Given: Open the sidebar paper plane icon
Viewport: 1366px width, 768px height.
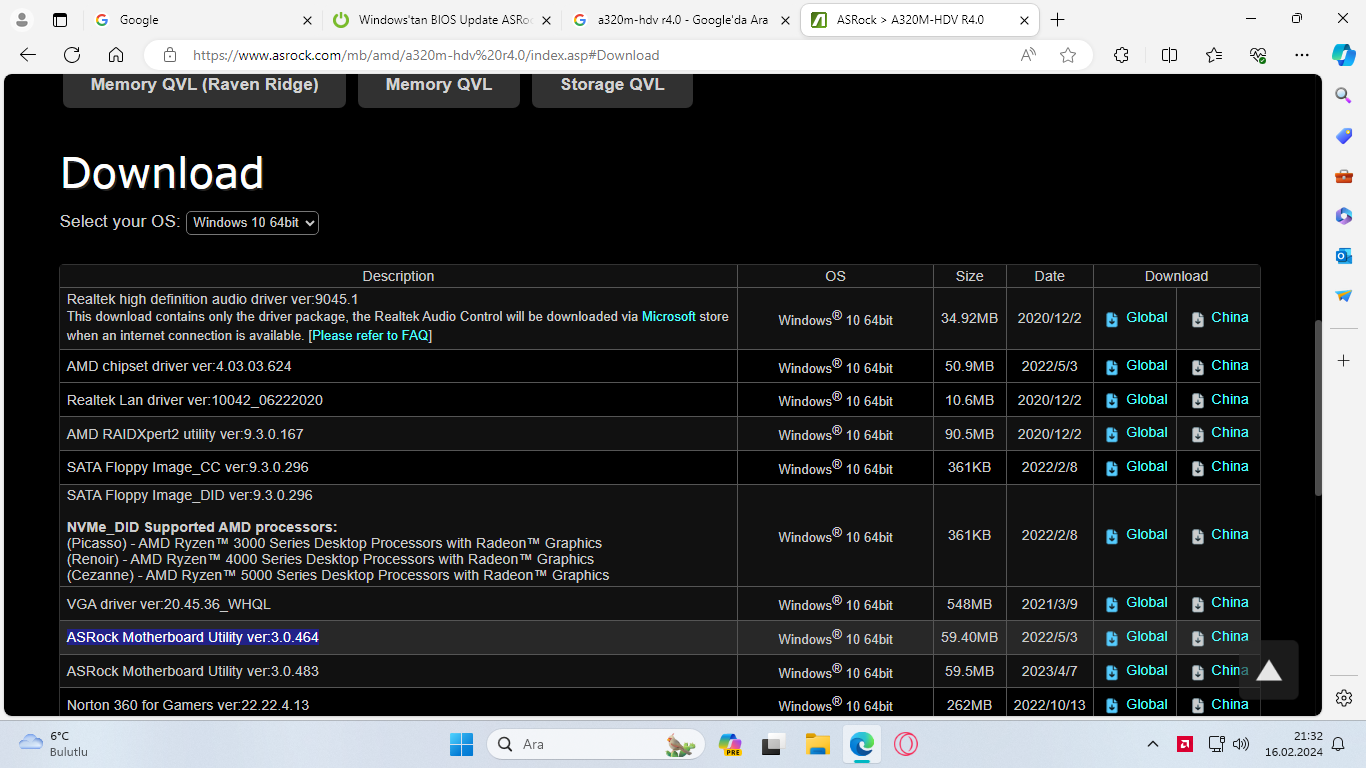Looking at the screenshot, I should pos(1344,296).
